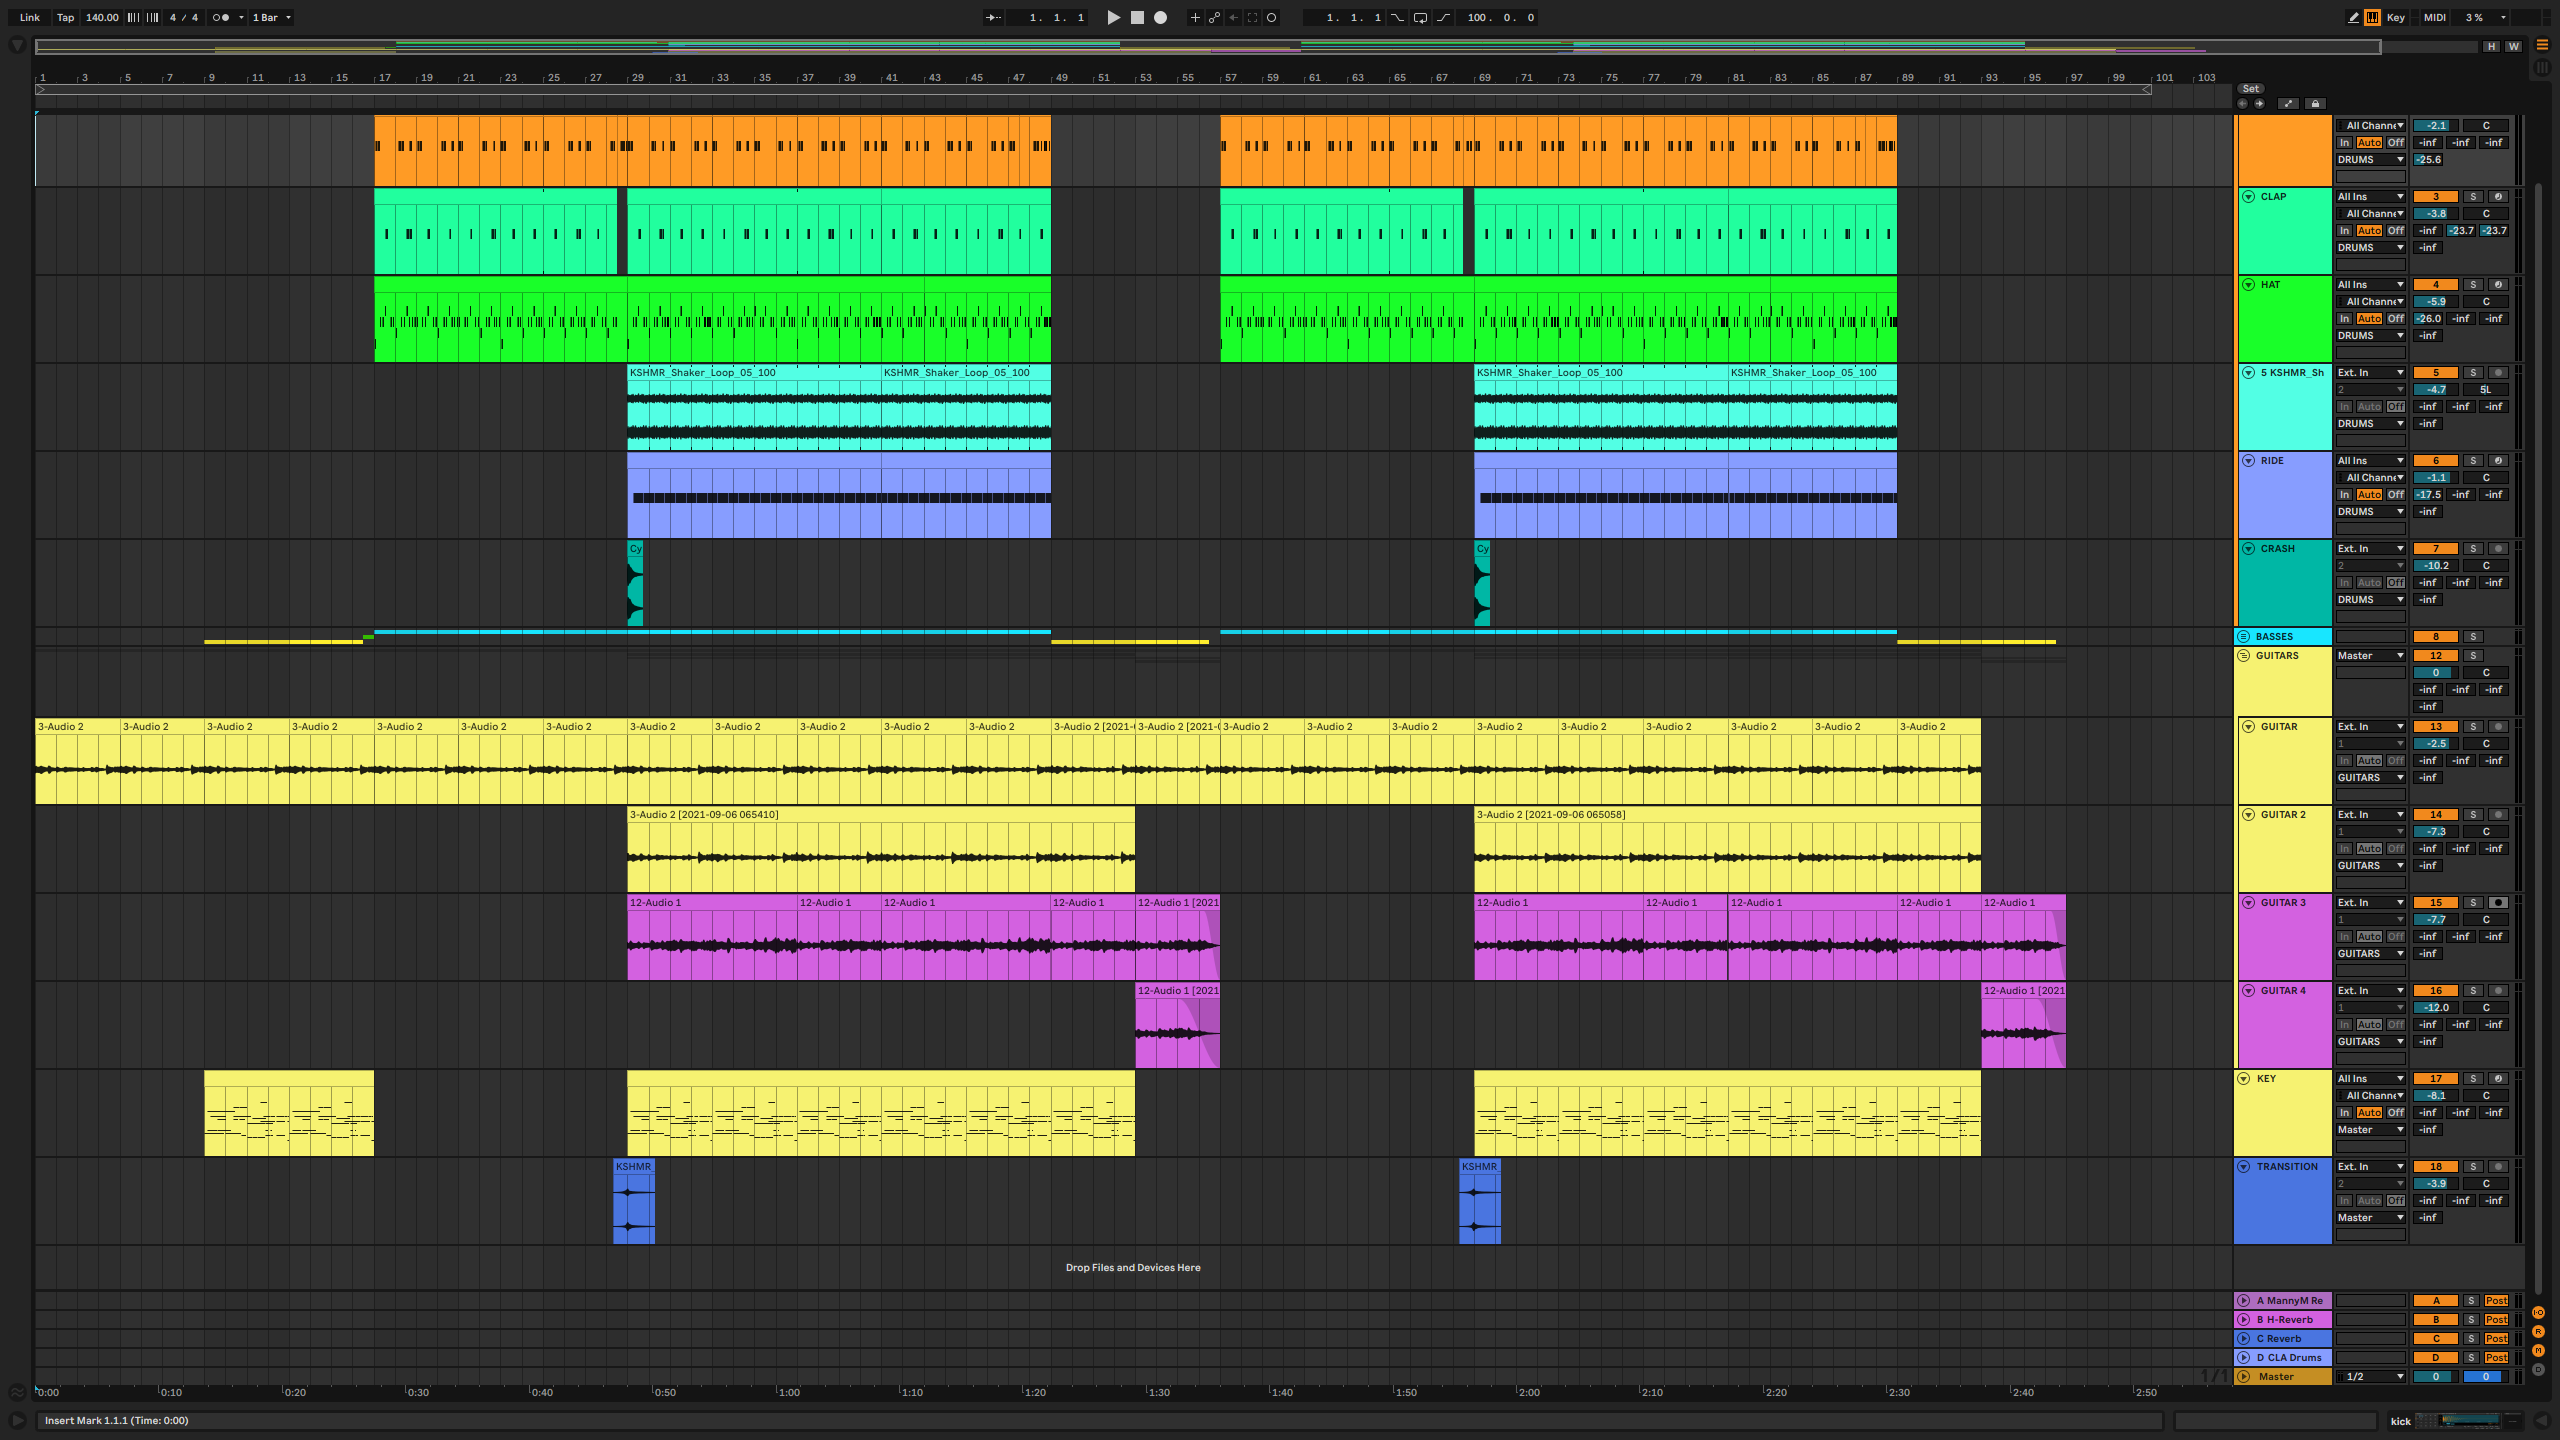2560x1440 pixels.
Task: Click the Lock Envelopes padlock icon
Action: (x=2315, y=103)
